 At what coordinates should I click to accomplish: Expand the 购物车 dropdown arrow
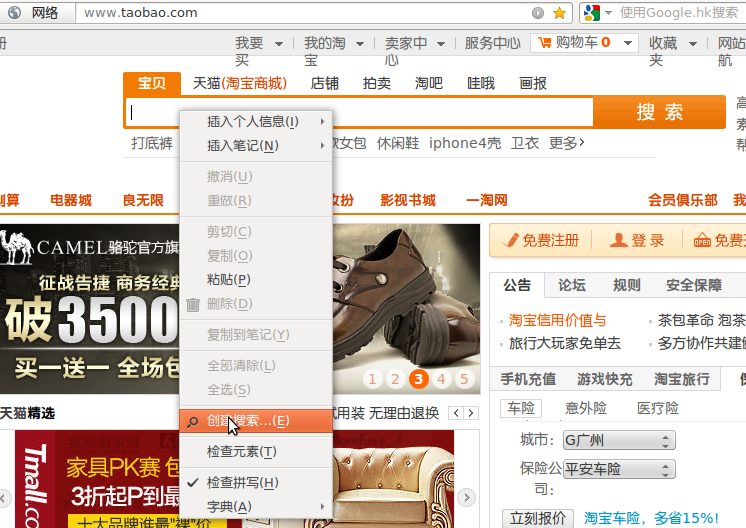pos(628,43)
